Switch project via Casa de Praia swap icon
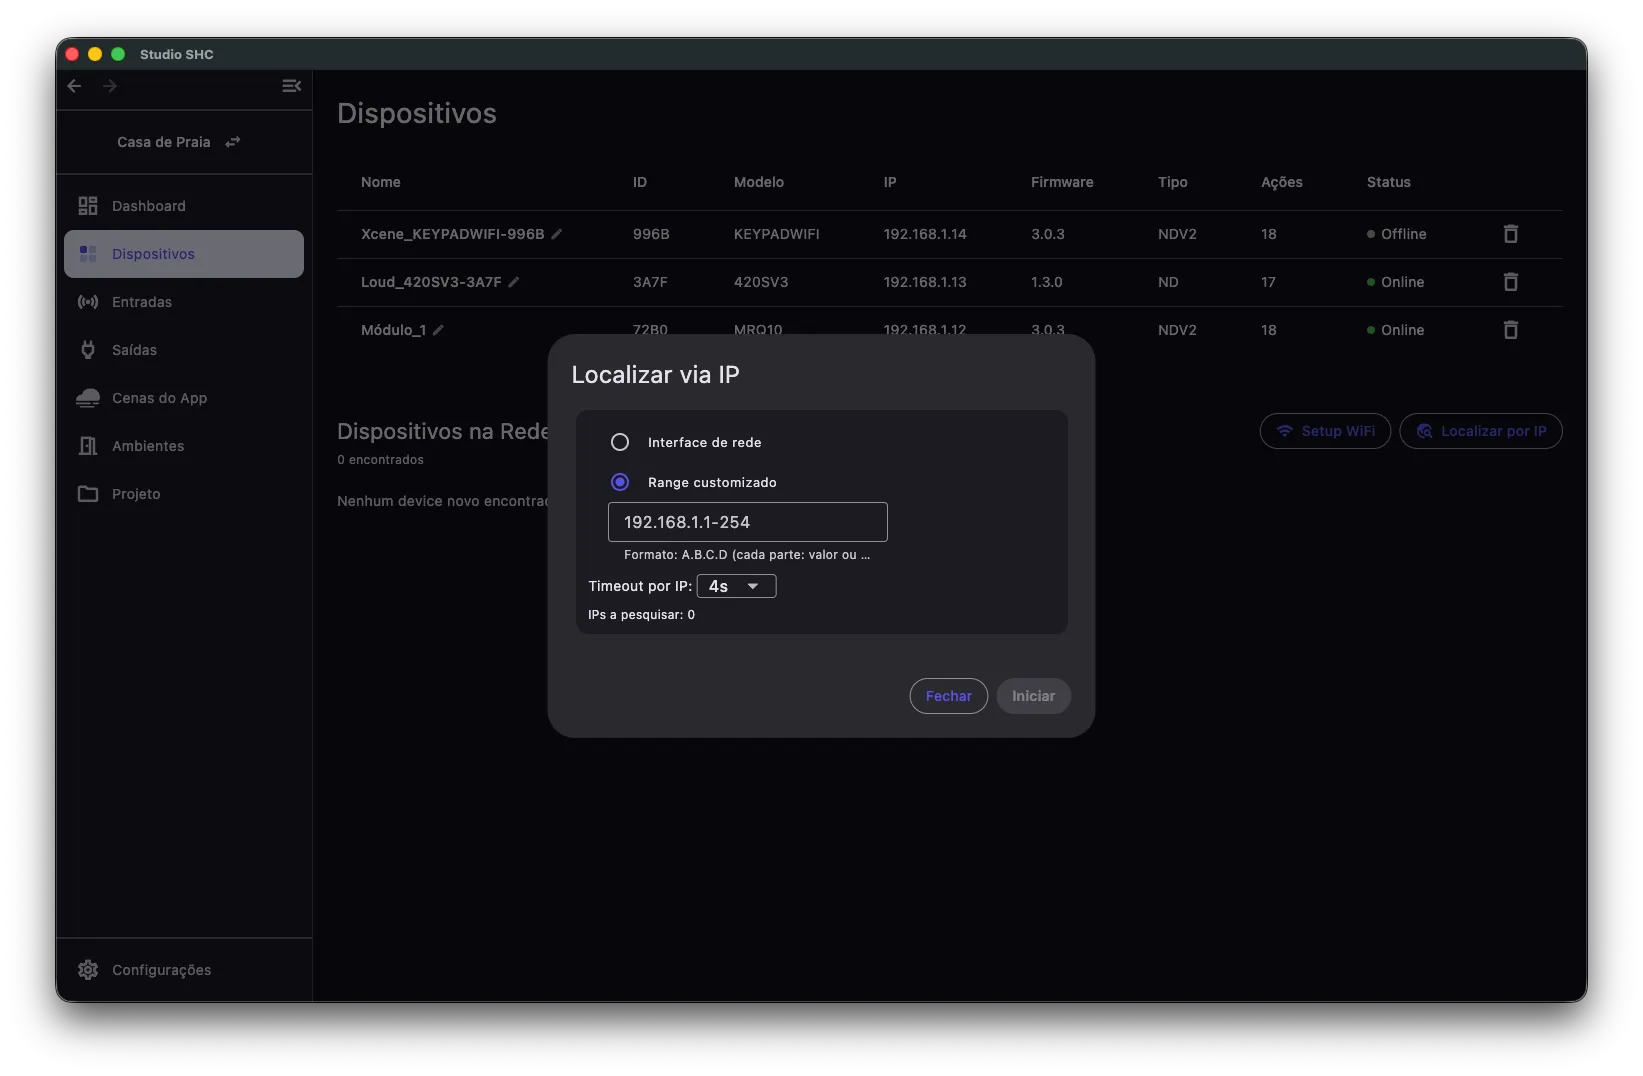 click(x=233, y=142)
